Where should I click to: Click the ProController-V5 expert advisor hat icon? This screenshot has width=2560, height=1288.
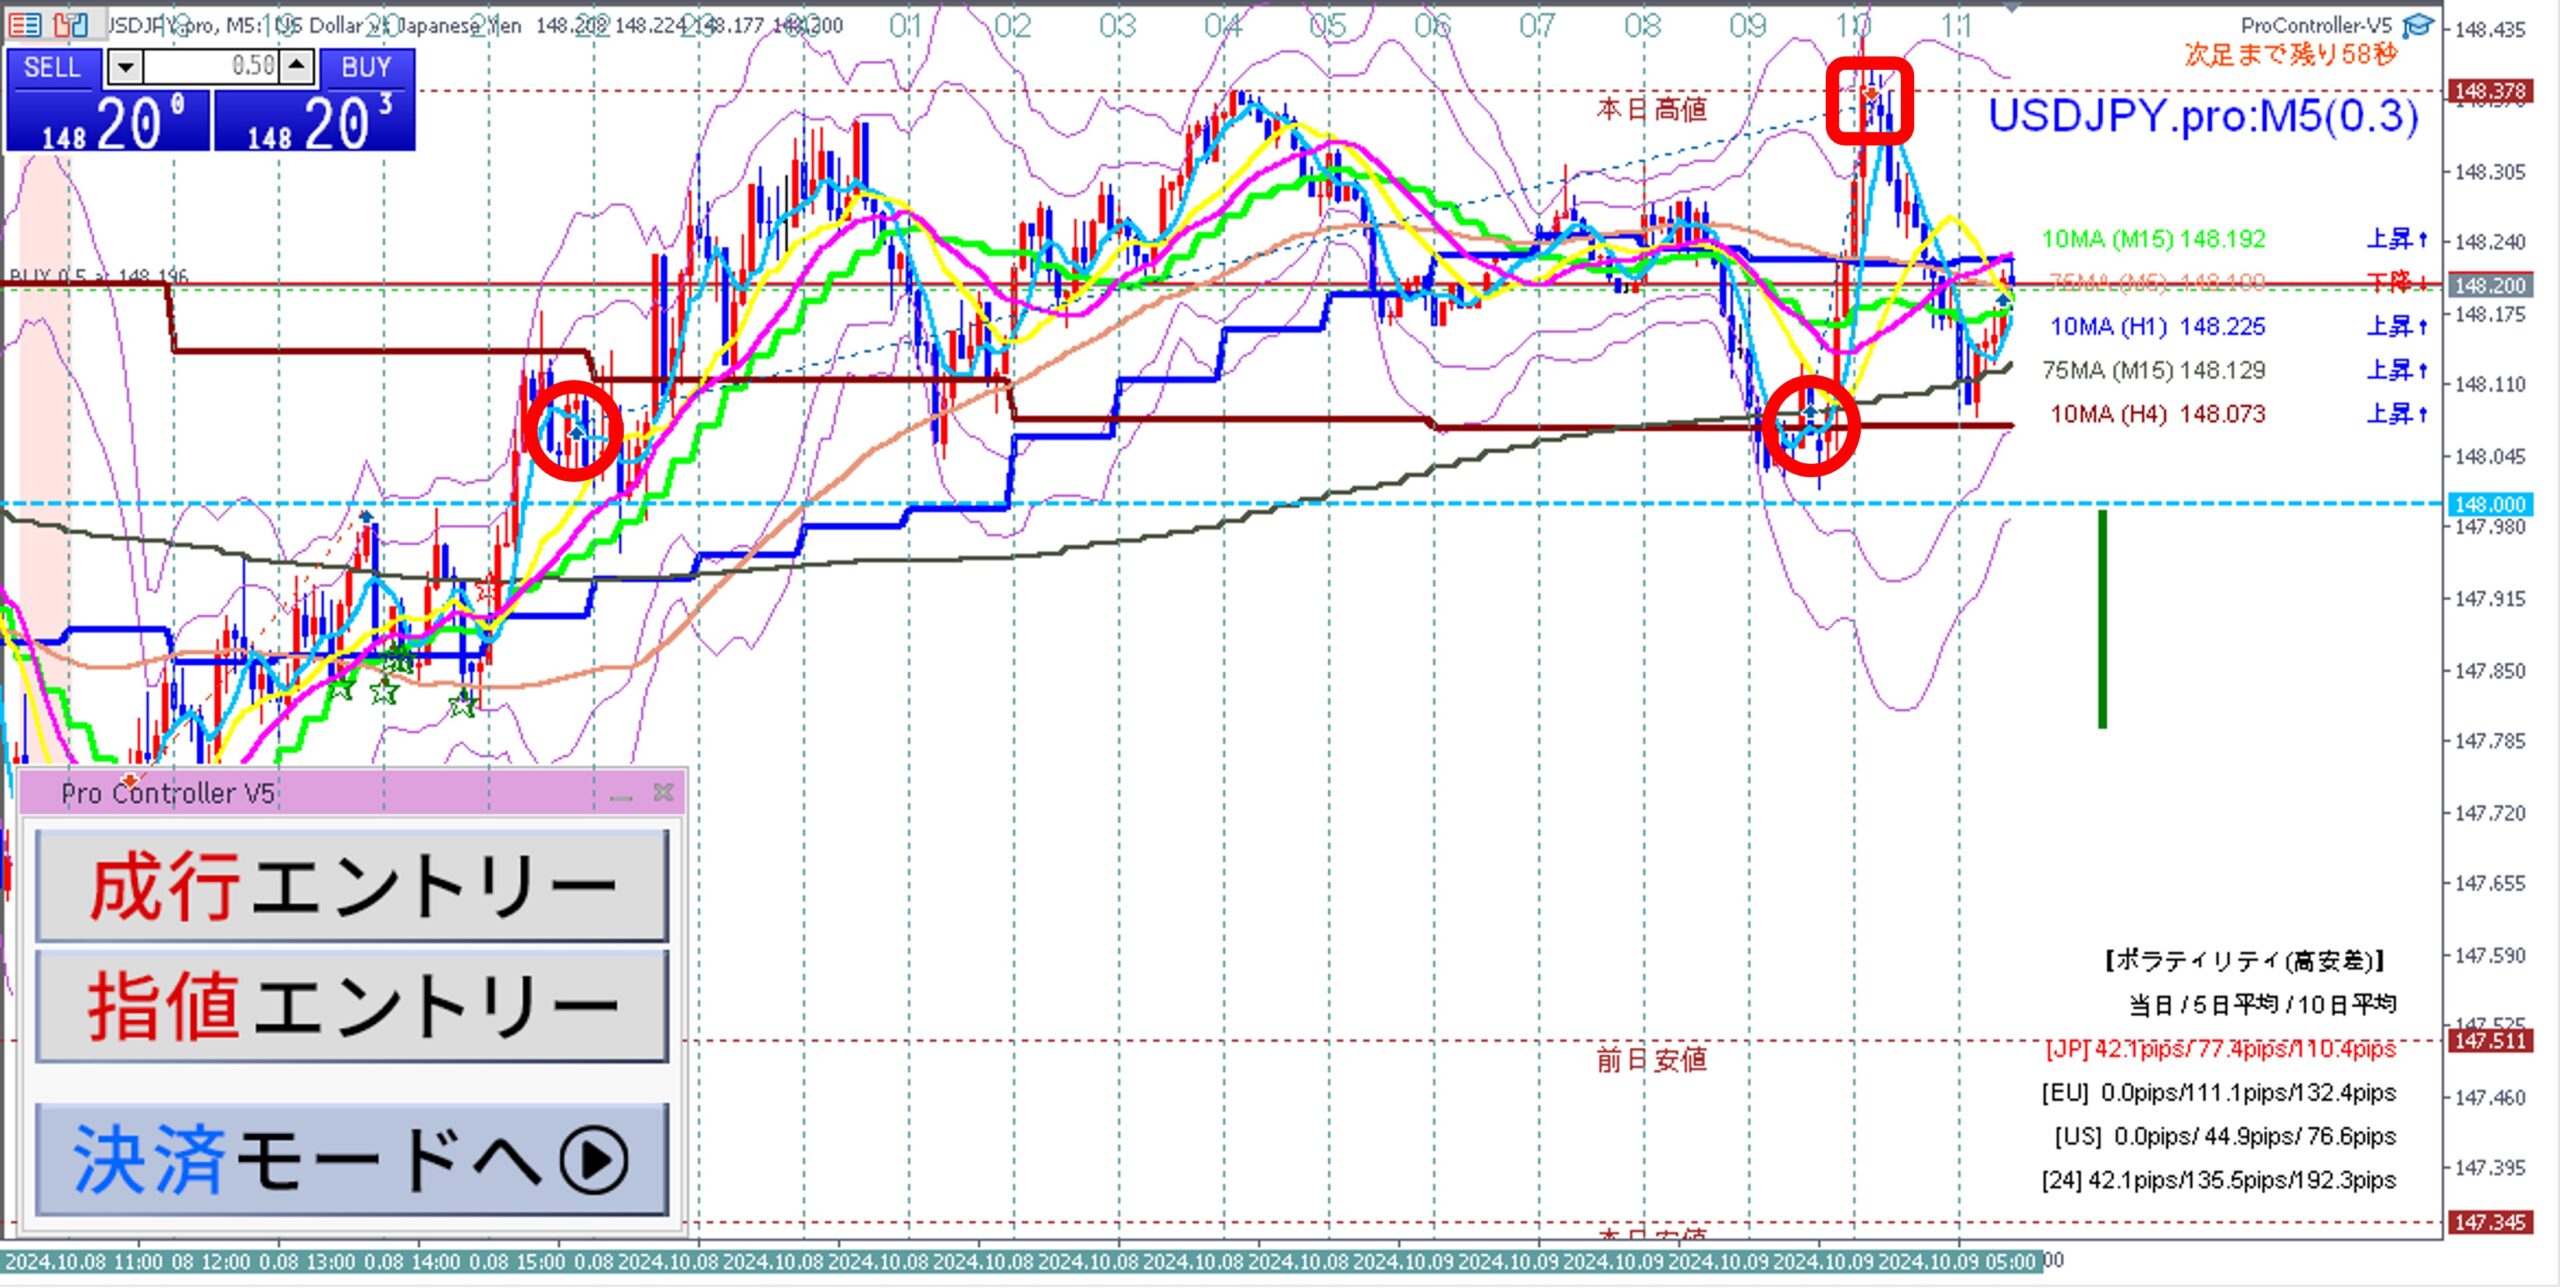2418,26
